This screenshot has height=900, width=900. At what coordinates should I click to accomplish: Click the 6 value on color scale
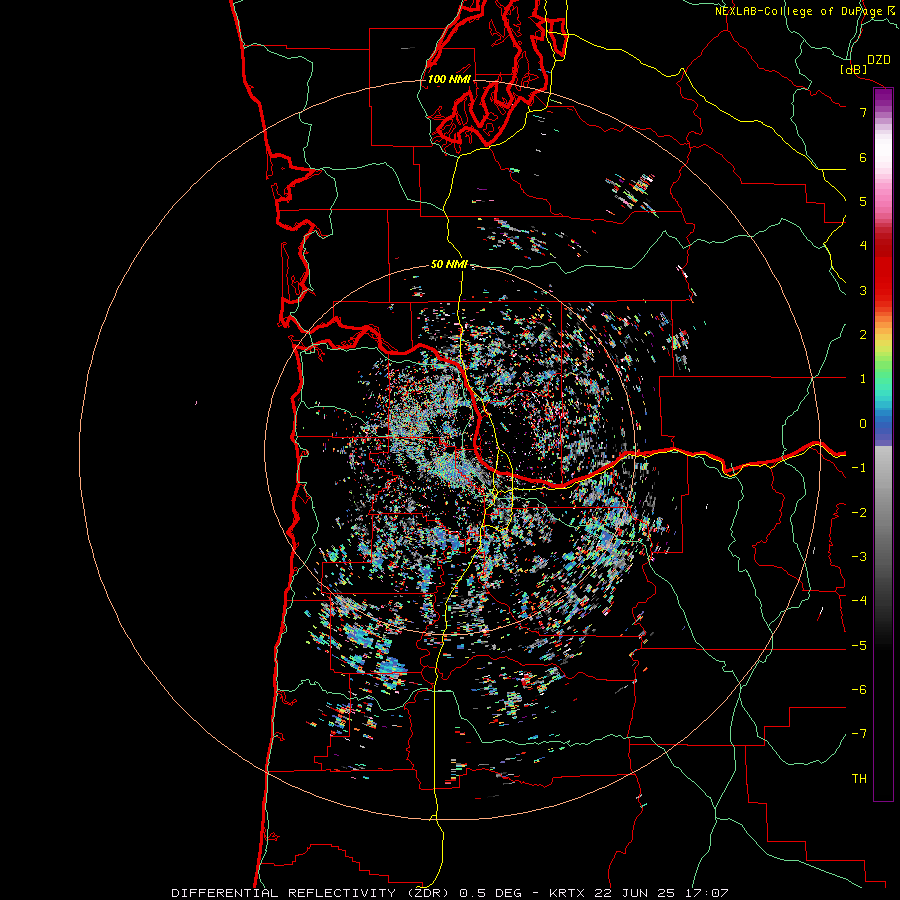point(863,157)
